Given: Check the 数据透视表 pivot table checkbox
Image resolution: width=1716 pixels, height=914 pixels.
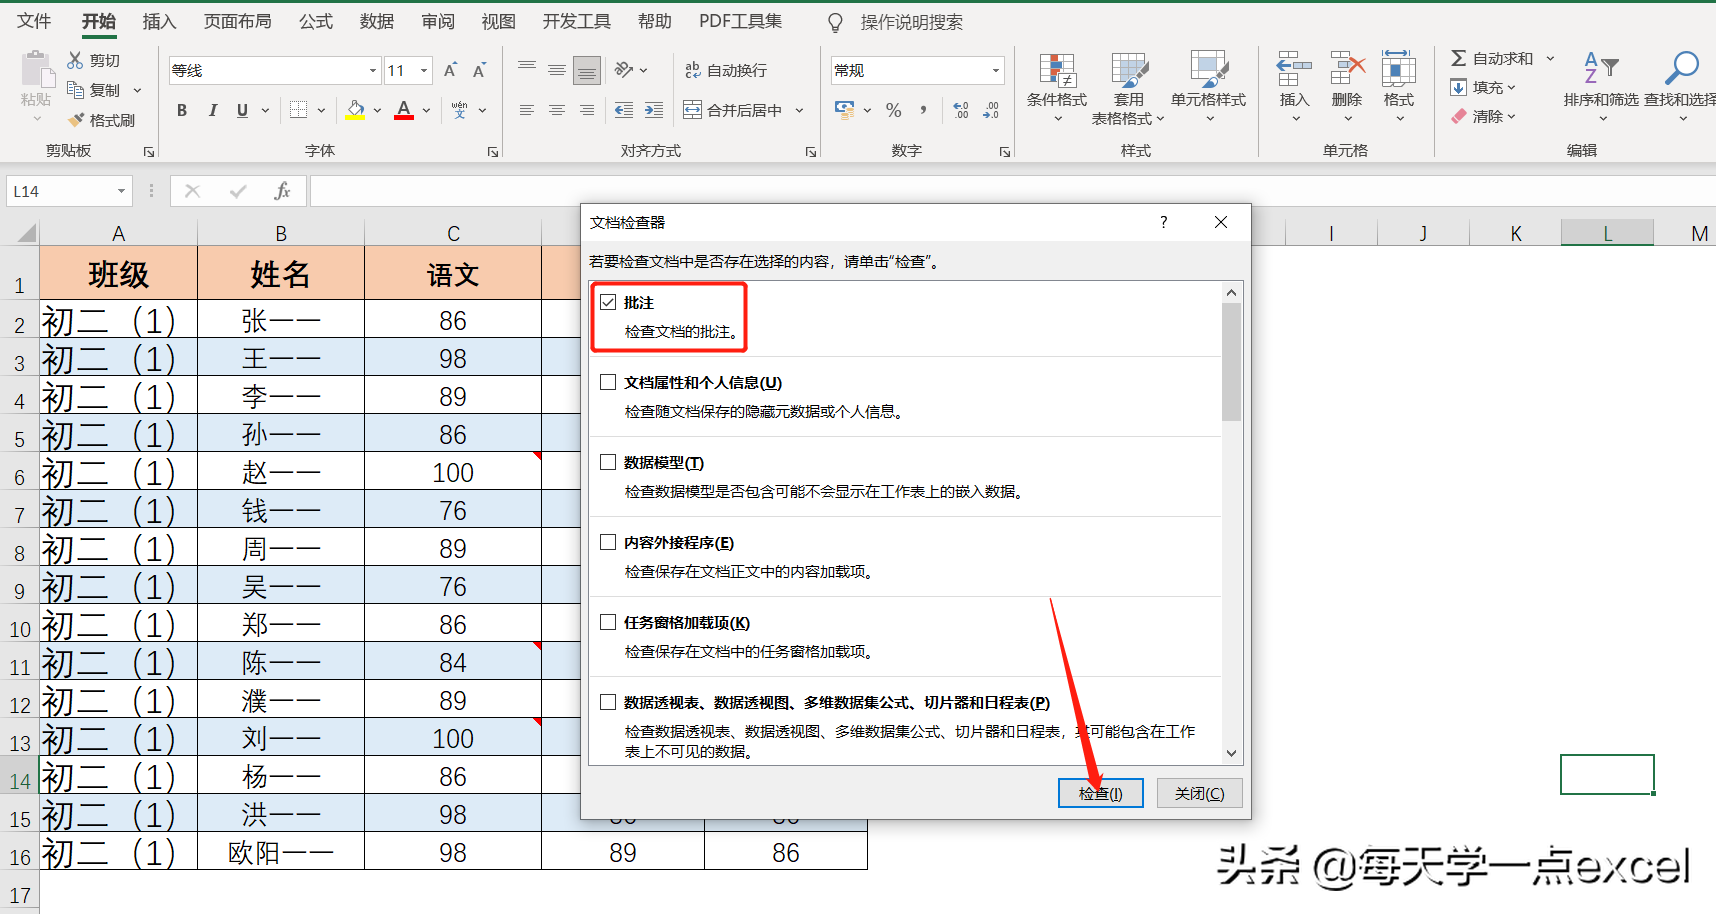Looking at the screenshot, I should 608,702.
